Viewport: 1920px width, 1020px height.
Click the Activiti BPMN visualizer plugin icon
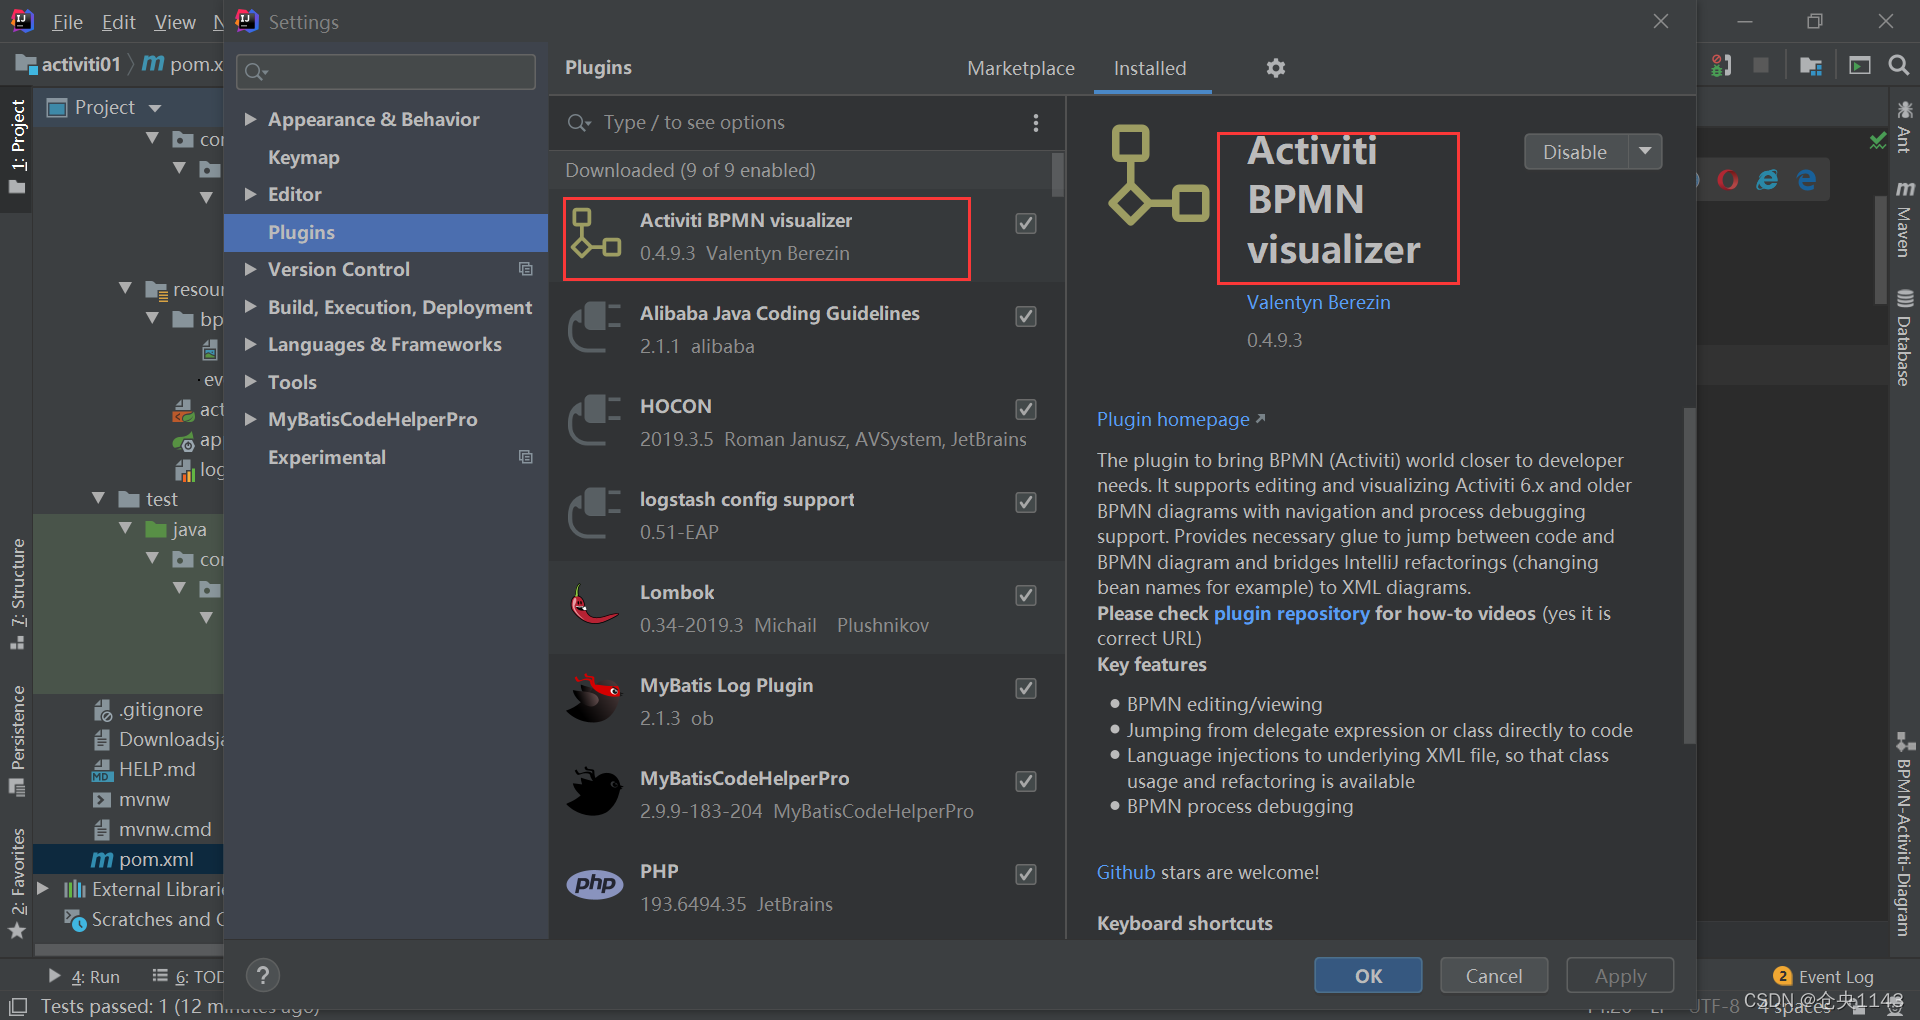(x=596, y=233)
